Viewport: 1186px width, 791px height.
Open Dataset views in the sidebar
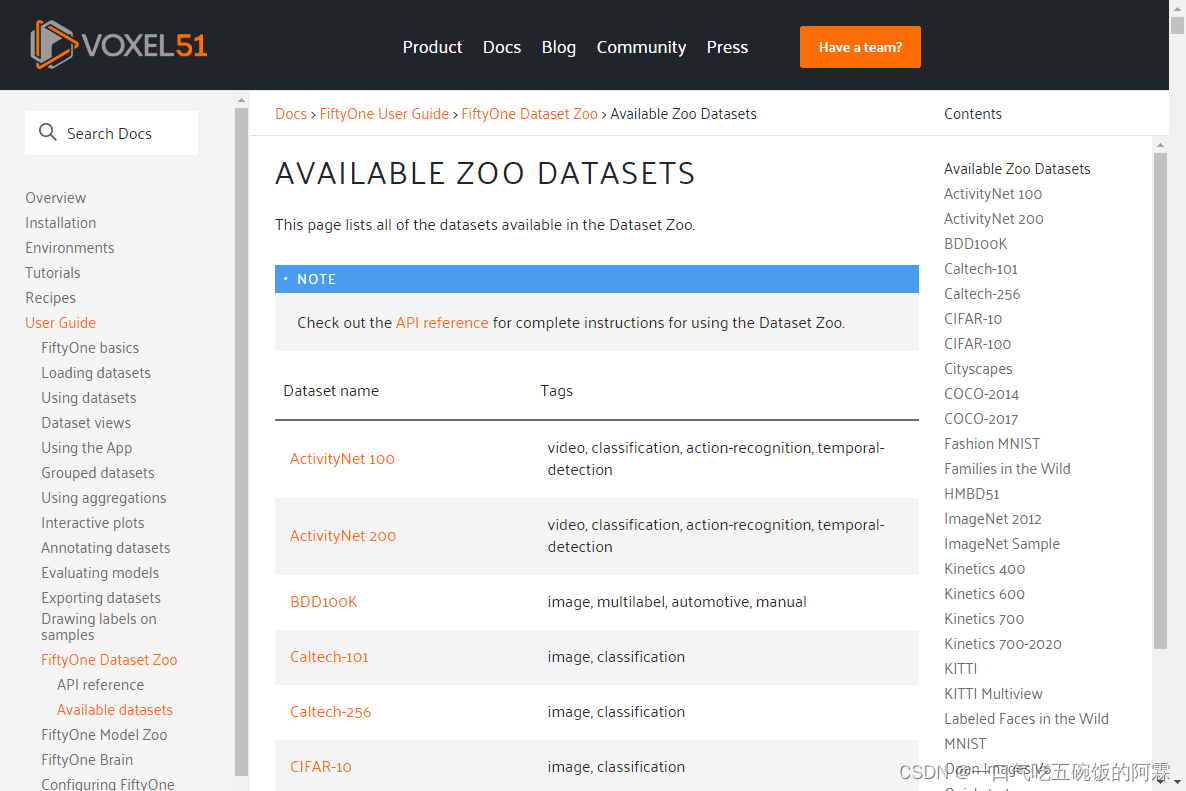point(85,422)
